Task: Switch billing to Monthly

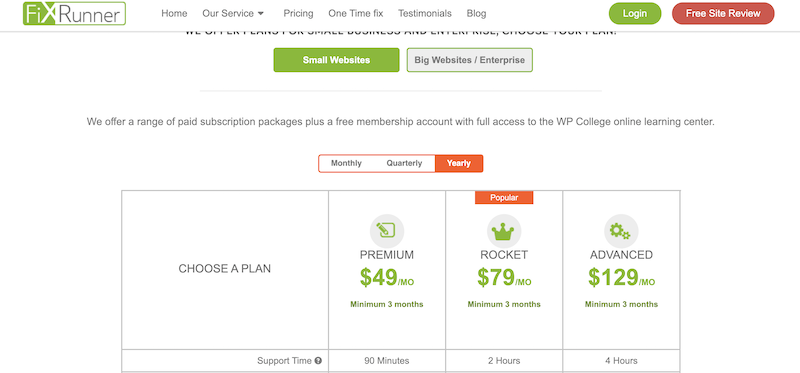Action: [x=346, y=163]
